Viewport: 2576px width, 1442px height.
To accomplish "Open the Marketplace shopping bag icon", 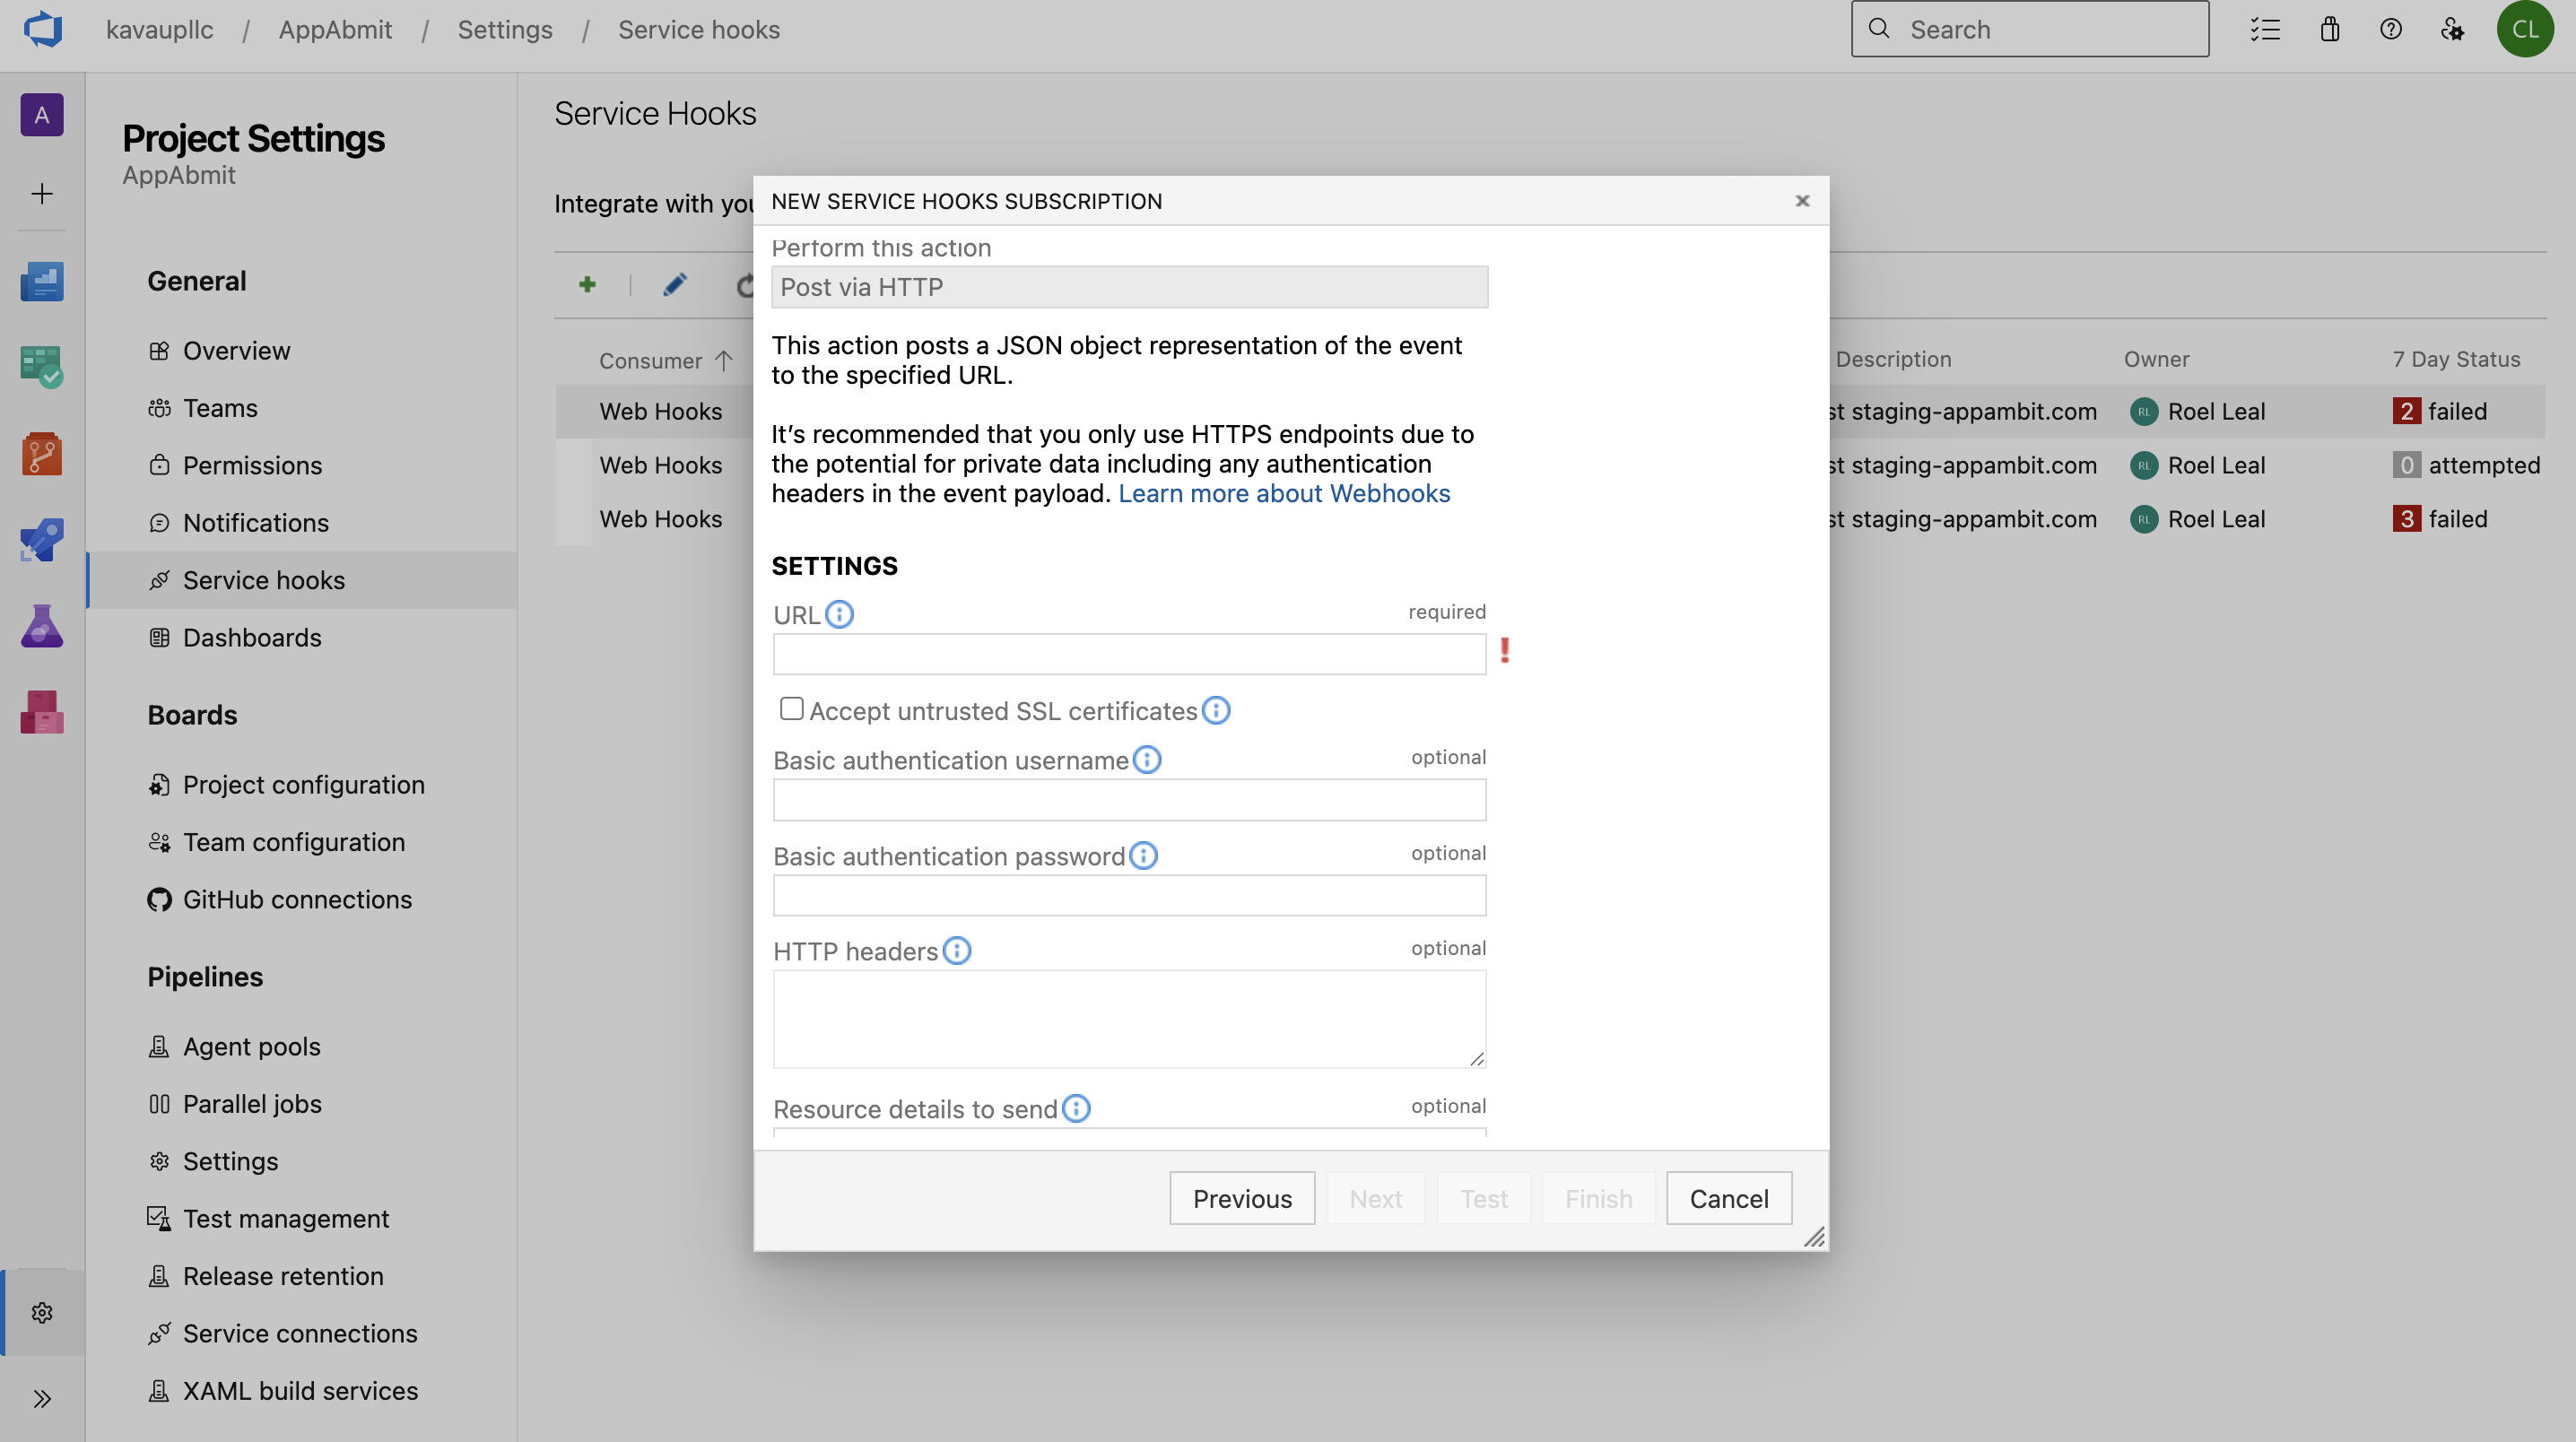I will 2329,29.
